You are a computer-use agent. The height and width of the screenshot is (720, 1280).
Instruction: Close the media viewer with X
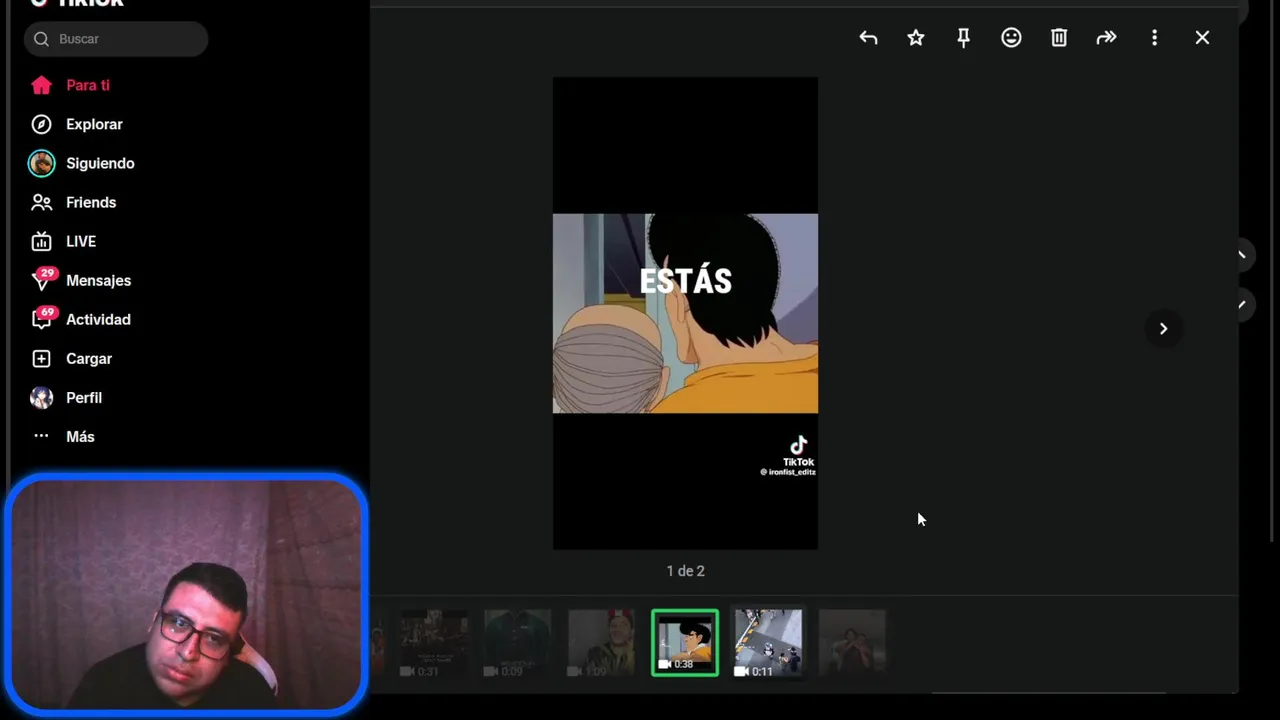coord(1202,38)
